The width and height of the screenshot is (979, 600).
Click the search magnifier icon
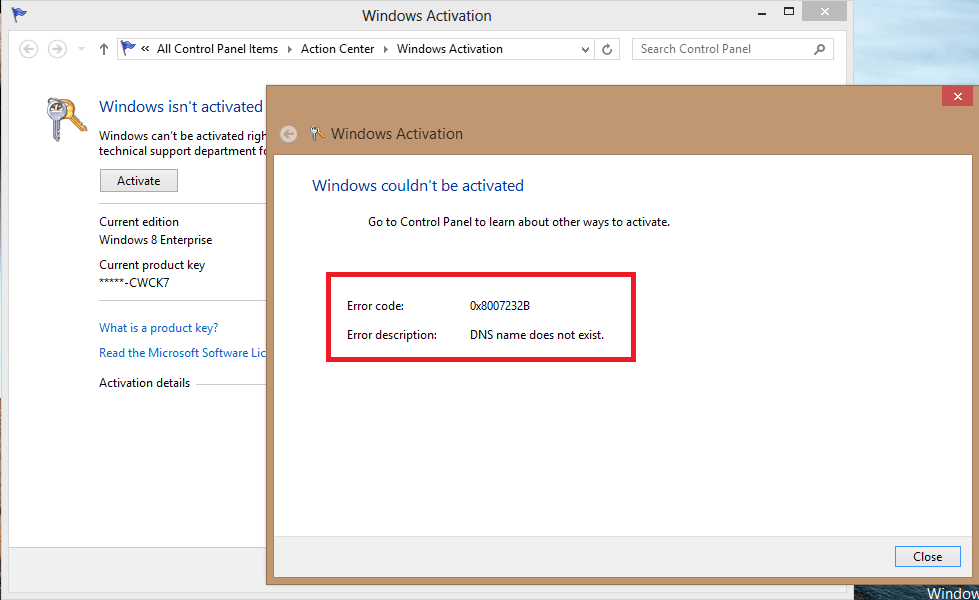(x=820, y=49)
